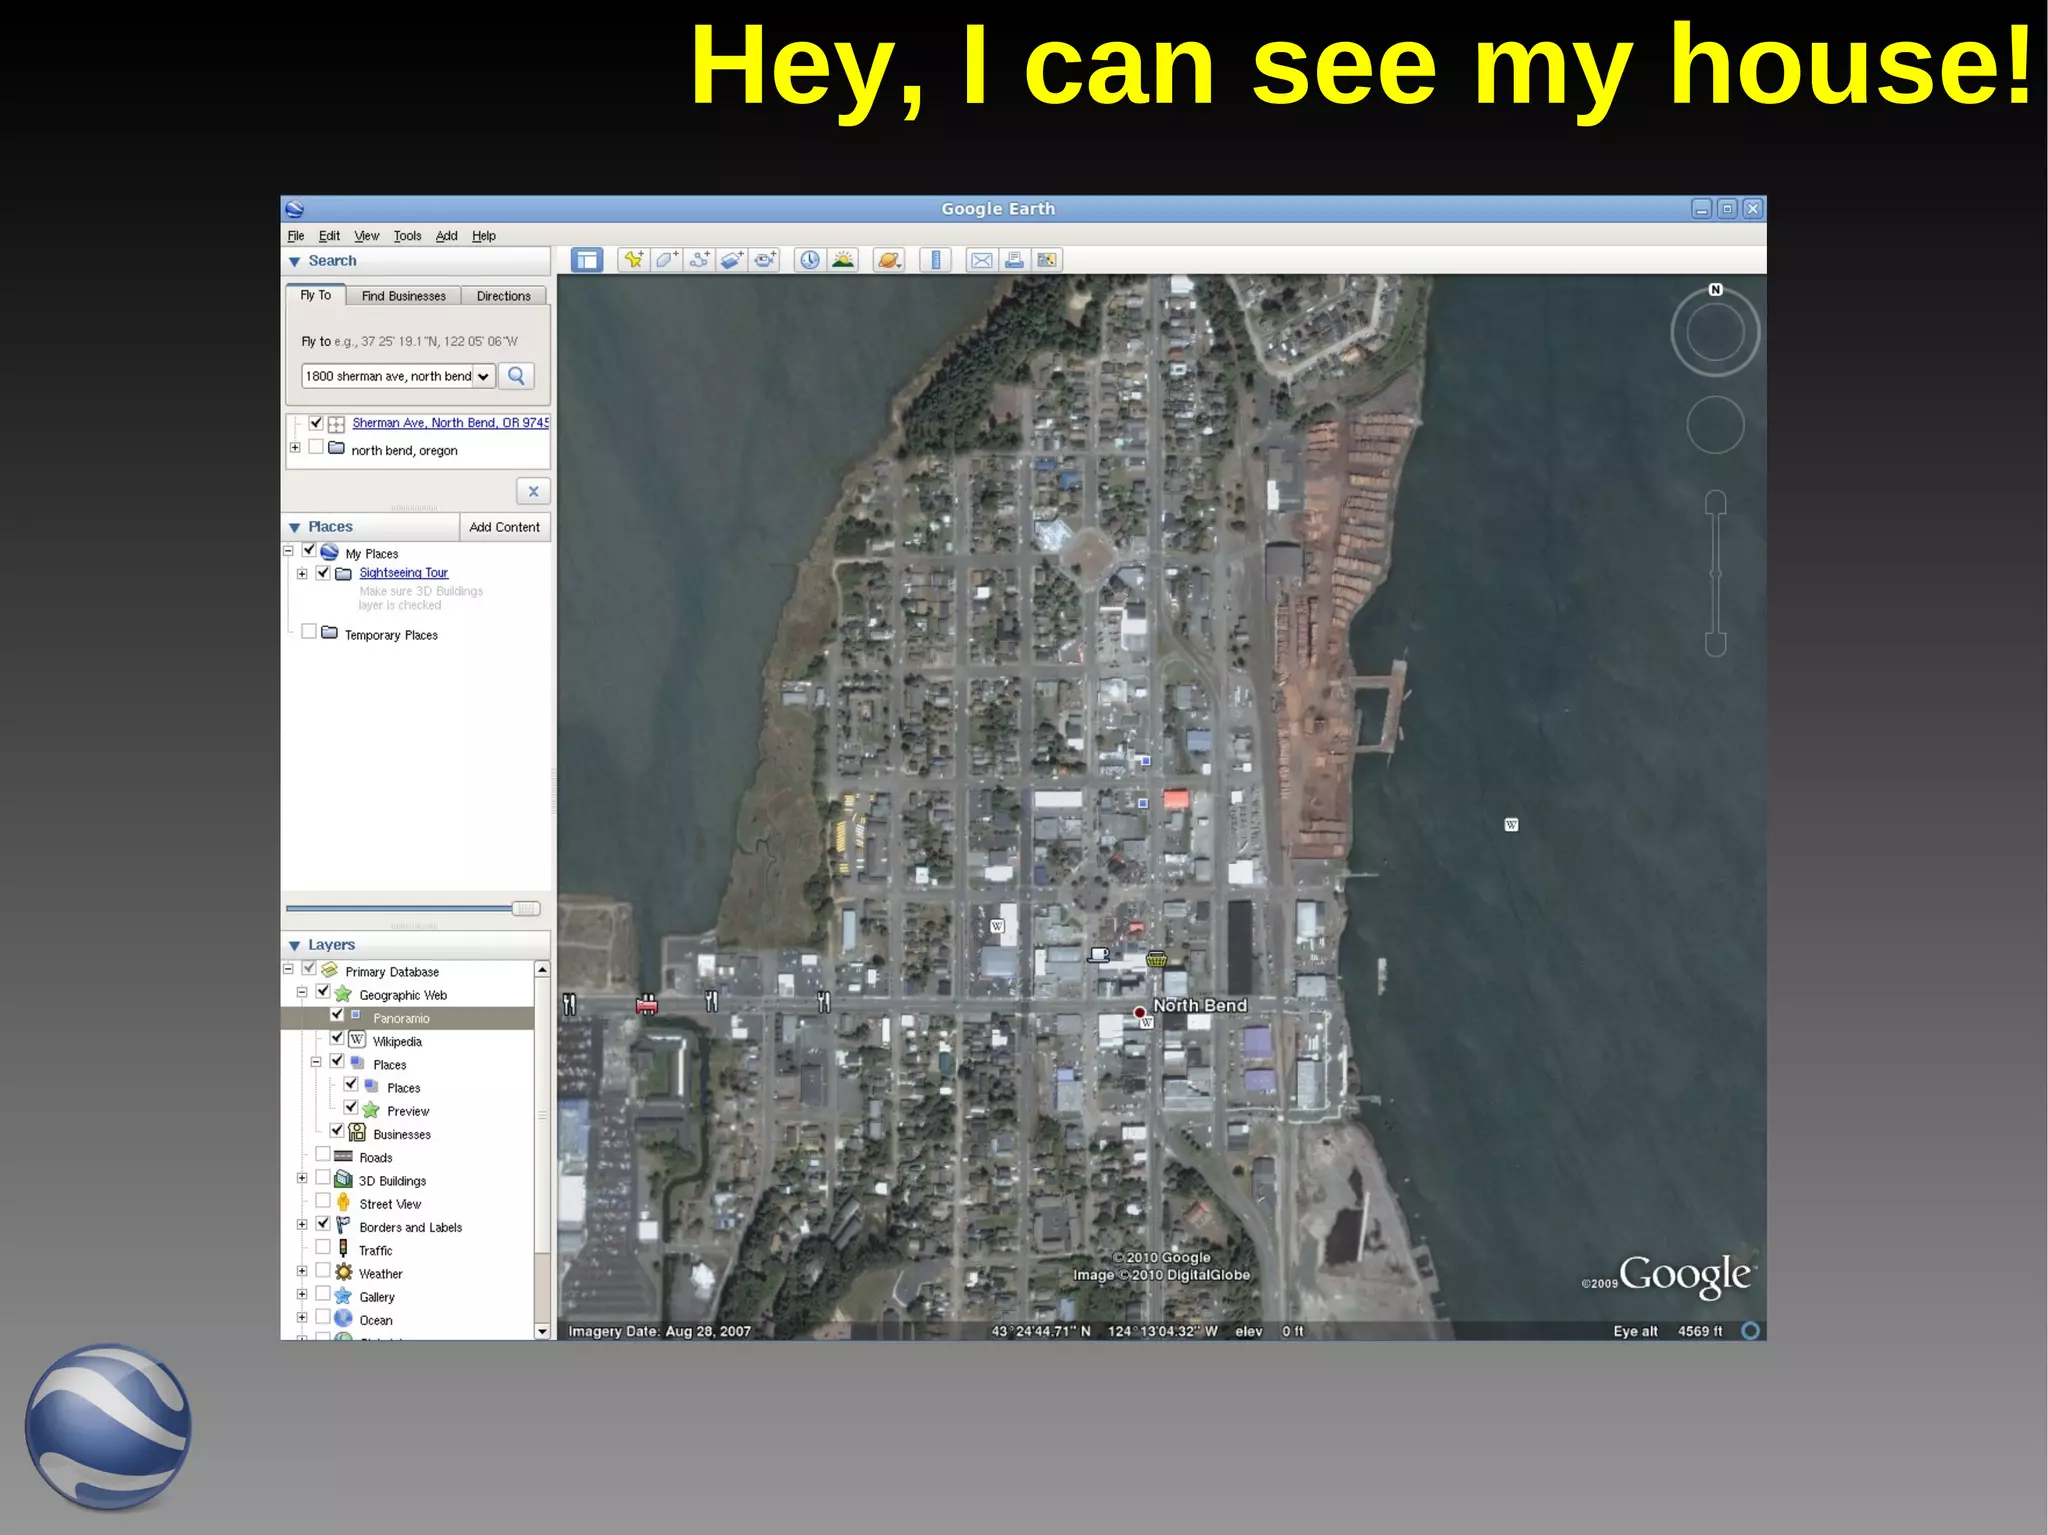Add a placemark with the pushpin icon

[x=633, y=261]
